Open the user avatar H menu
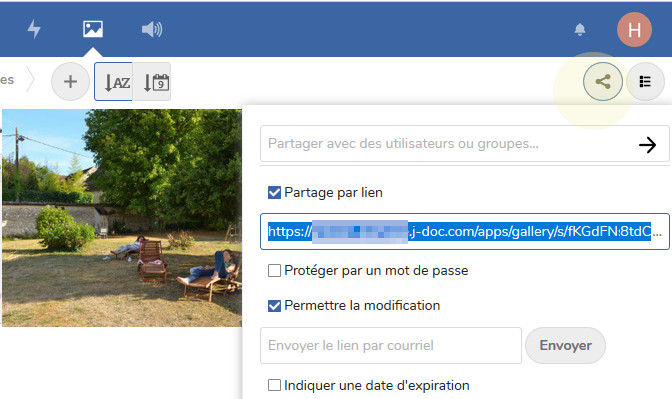 [x=634, y=30]
